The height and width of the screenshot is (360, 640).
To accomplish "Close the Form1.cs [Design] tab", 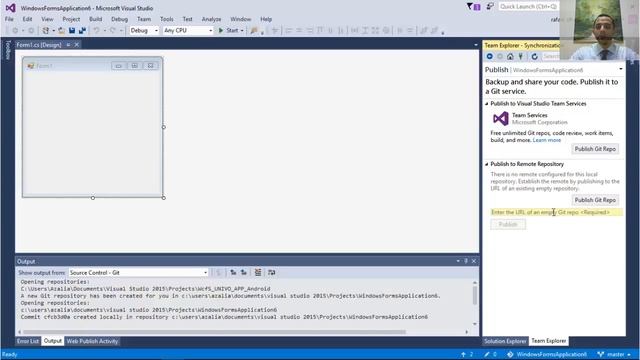I will click(x=76, y=45).
